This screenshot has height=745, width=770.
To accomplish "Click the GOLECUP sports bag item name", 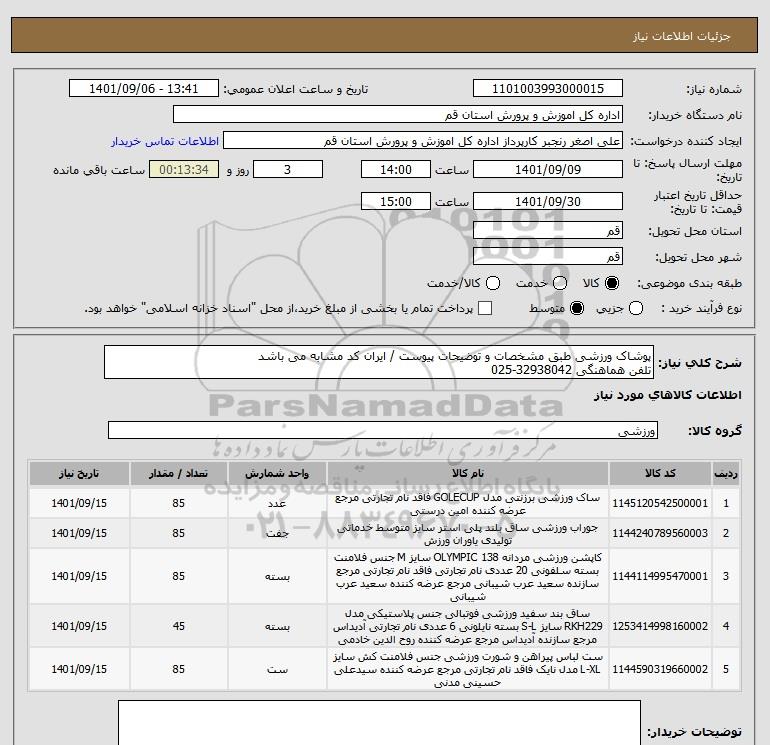I will coord(468,504).
